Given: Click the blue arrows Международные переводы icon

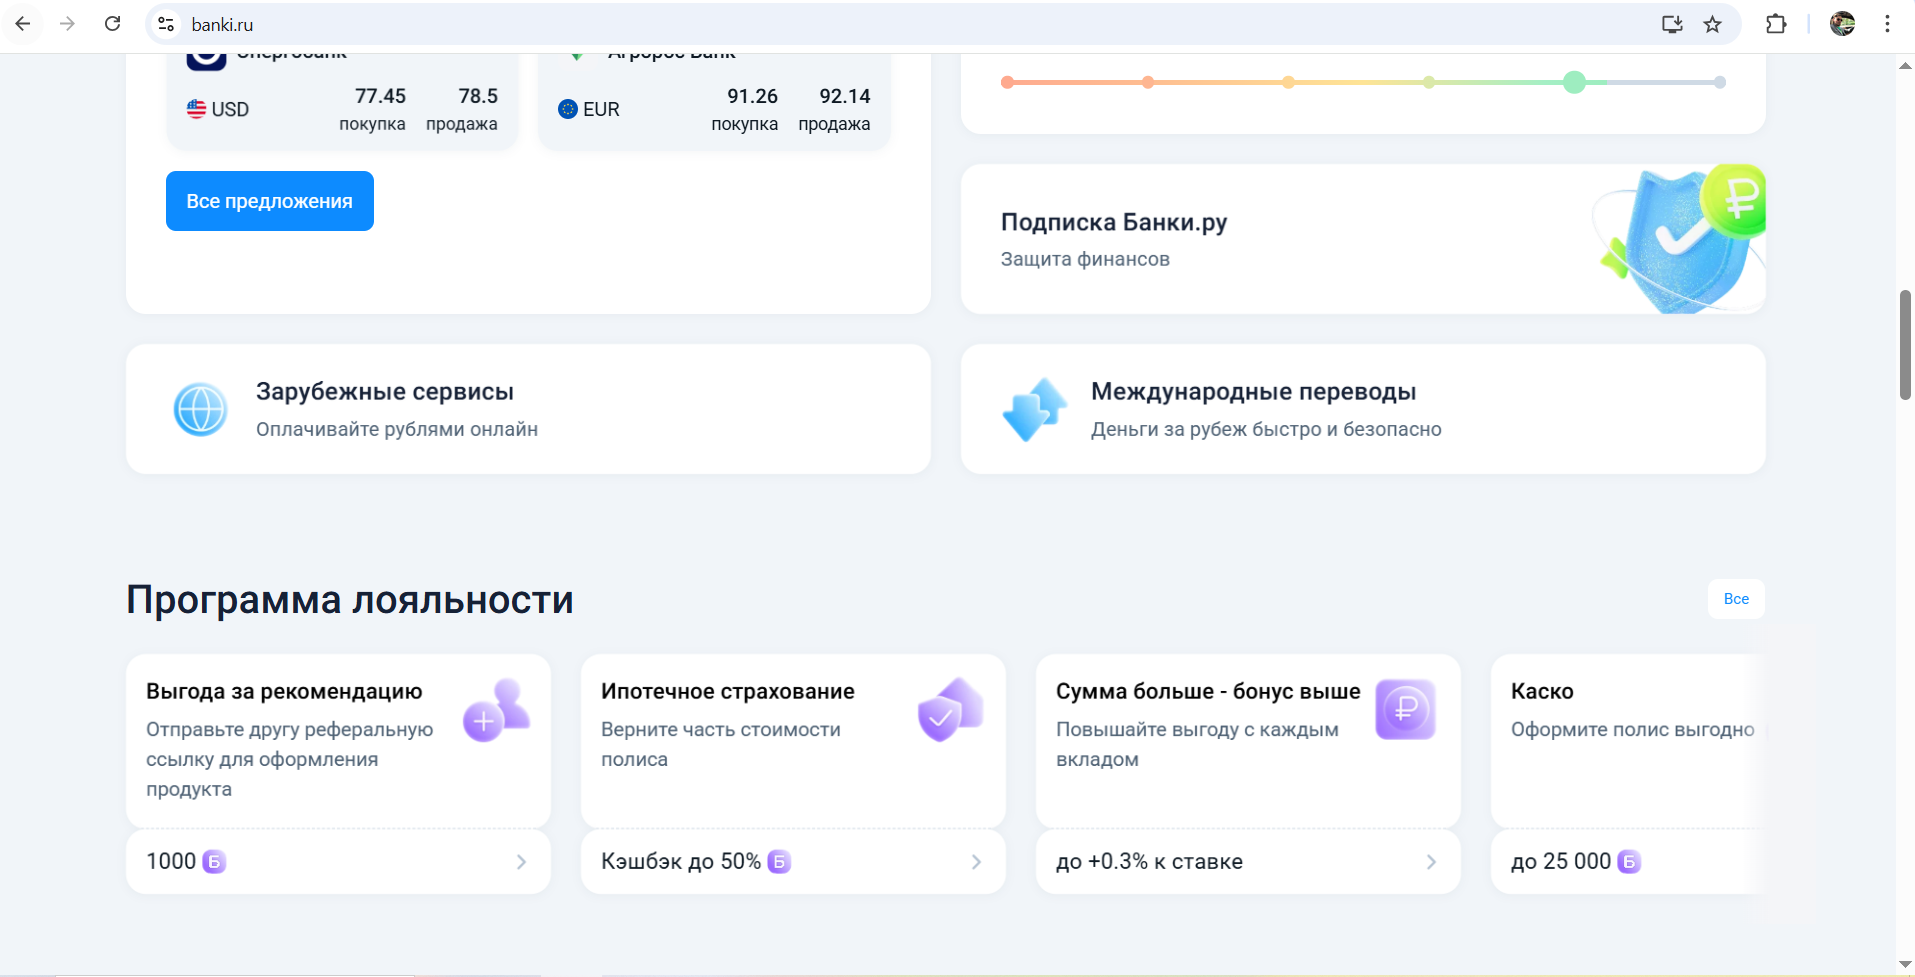Looking at the screenshot, I should click(x=1034, y=409).
